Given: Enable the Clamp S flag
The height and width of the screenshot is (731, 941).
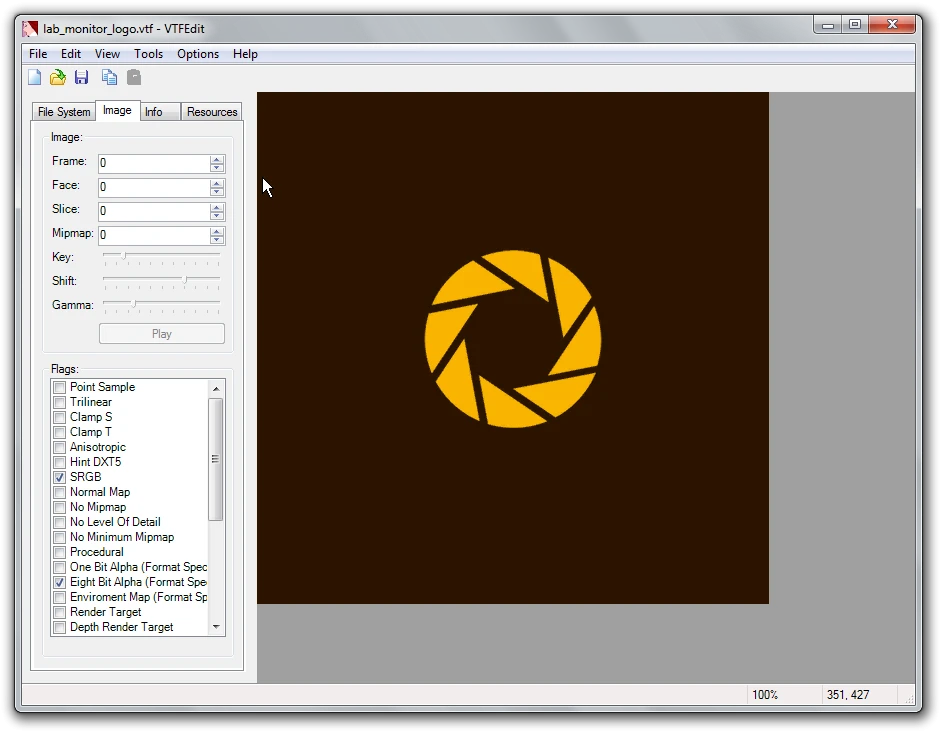Looking at the screenshot, I should (x=60, y=418).
